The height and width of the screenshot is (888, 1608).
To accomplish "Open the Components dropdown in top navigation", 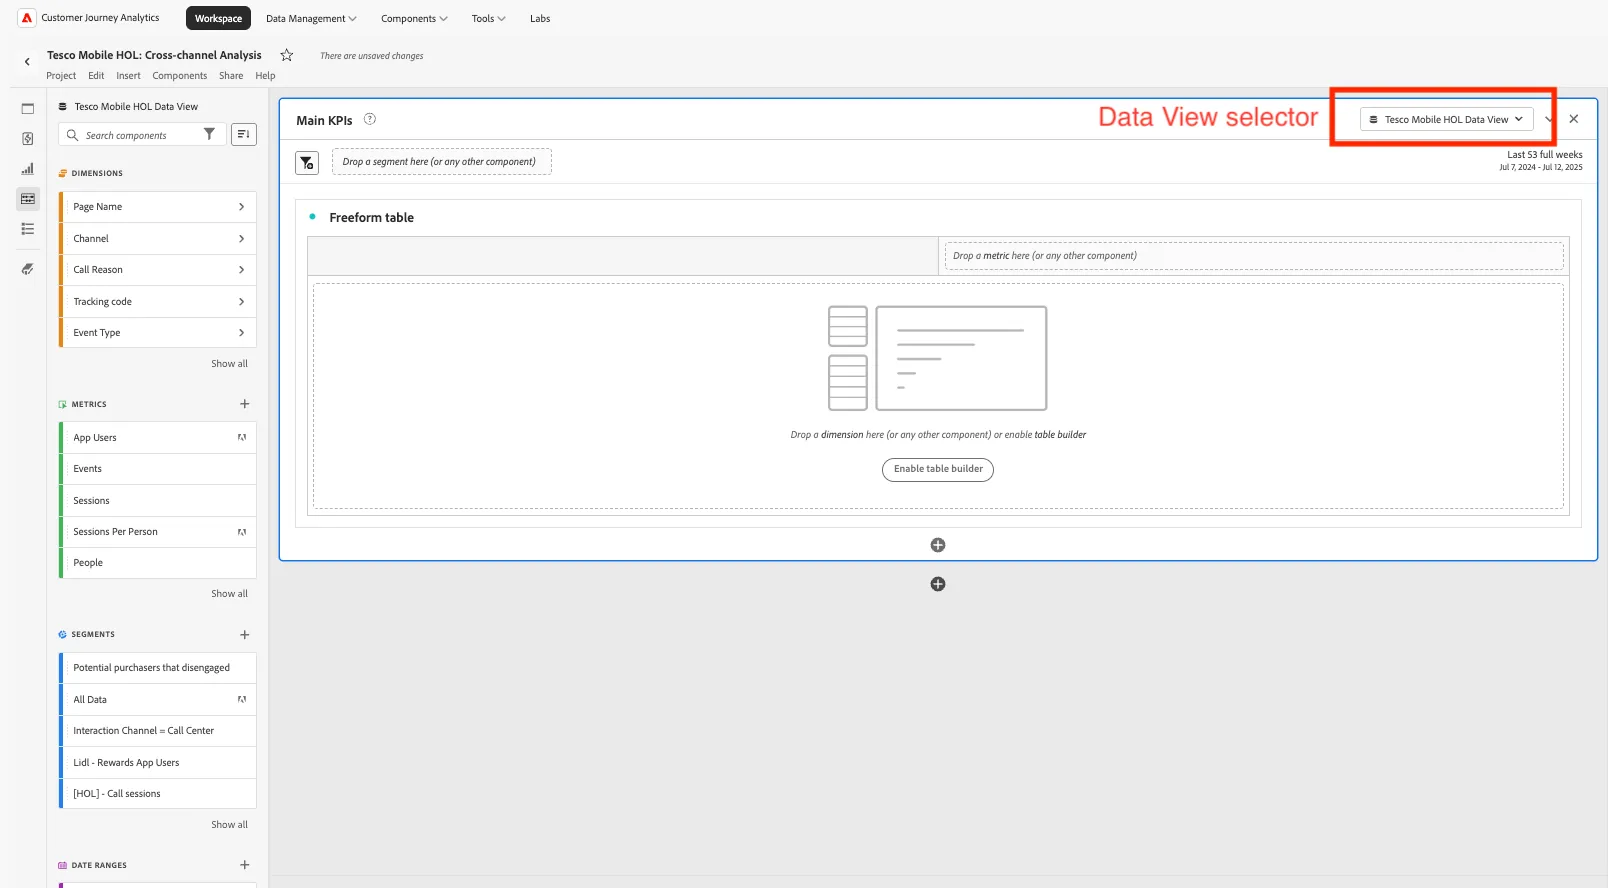I will tap(414, 18).
